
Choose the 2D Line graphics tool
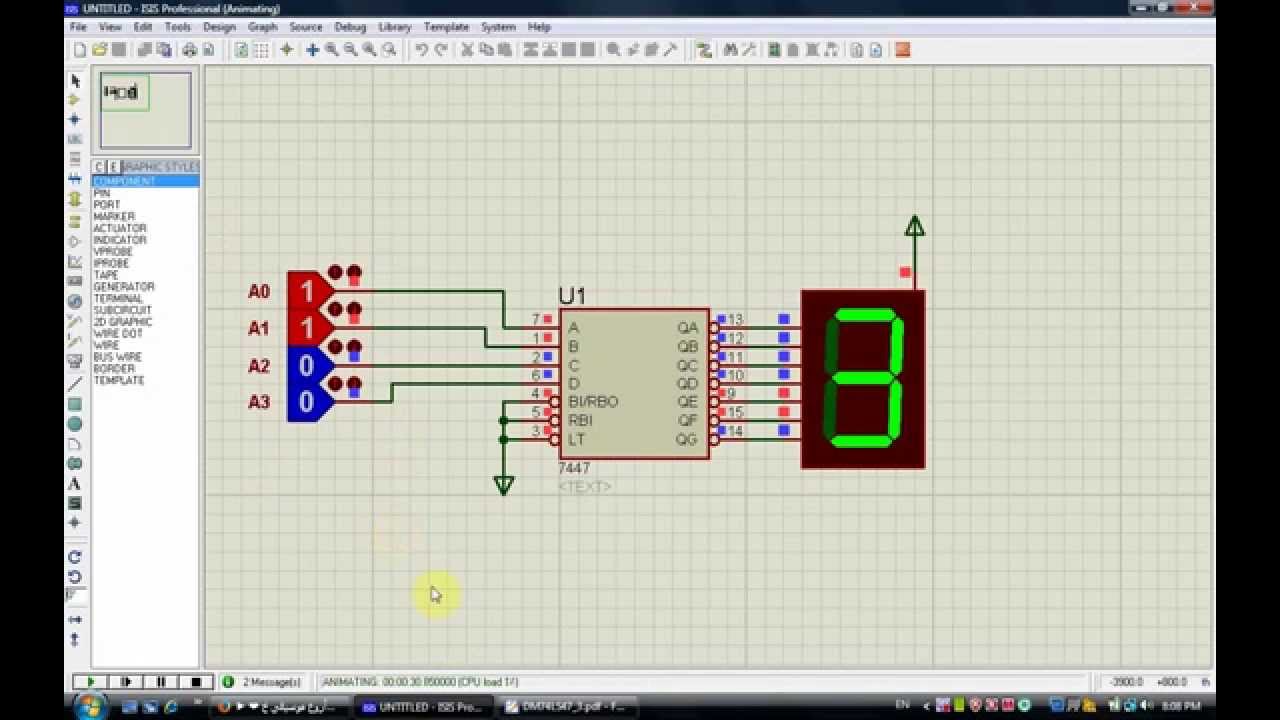[x=74, y=383]
